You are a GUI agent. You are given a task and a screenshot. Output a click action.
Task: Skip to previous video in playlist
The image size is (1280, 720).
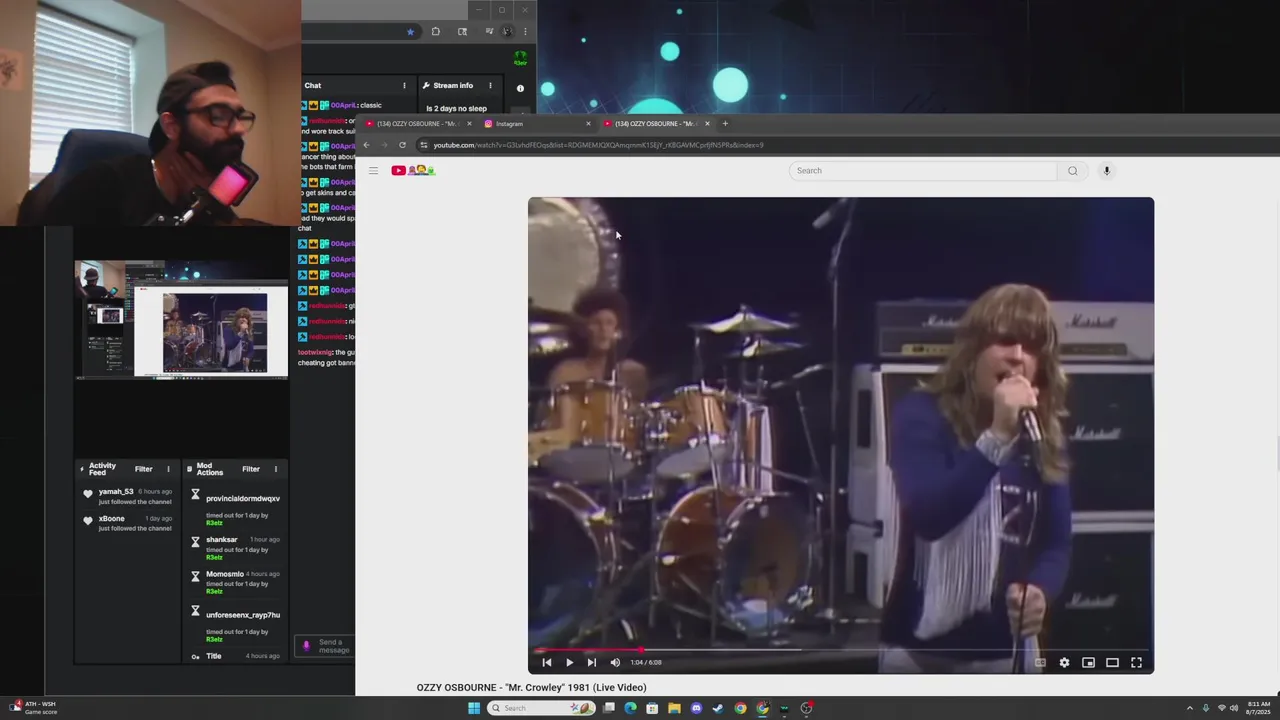546,662
